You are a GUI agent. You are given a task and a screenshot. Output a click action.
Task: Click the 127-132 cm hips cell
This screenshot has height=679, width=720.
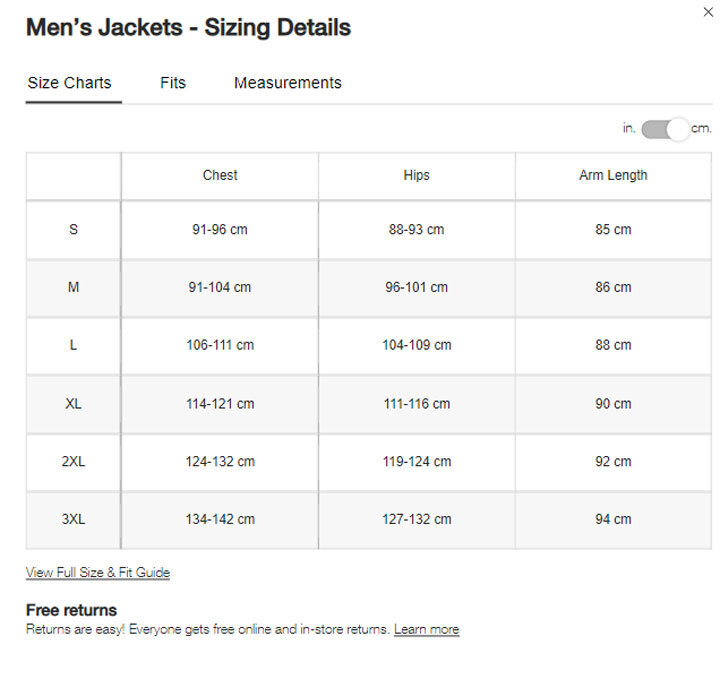click(x=417, y=520)
